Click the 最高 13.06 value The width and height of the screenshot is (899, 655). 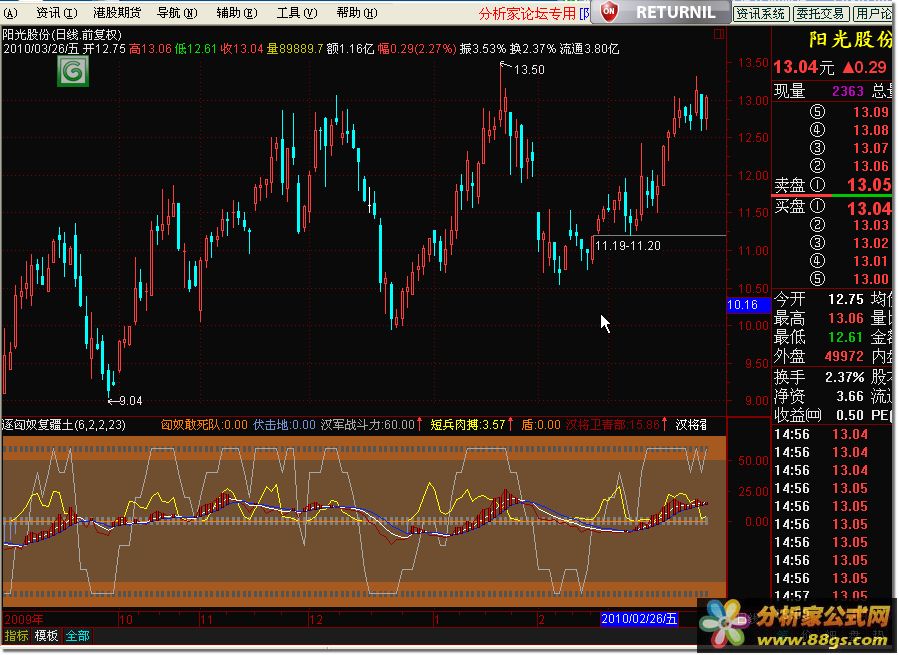point(846,318)
